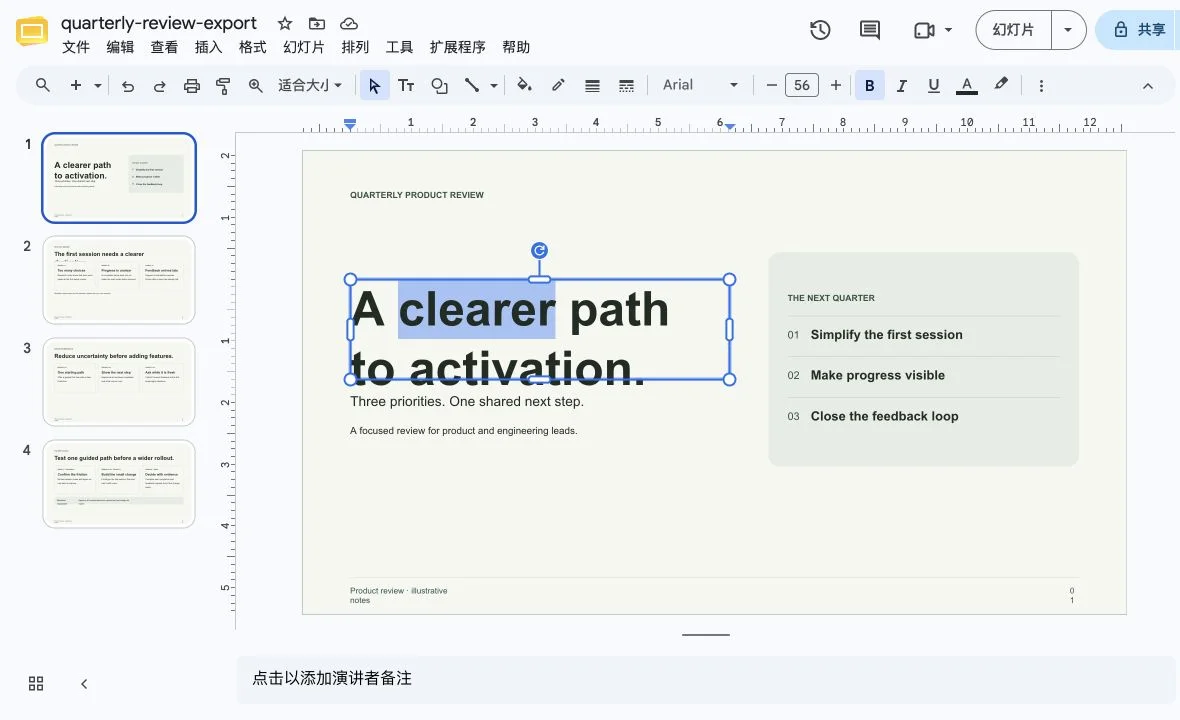Open the 查看 menu
1180x720 pixels.
(164, 47)
